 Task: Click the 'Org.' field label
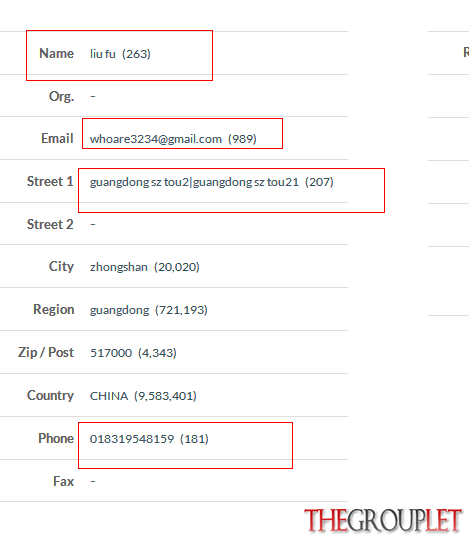61,96
